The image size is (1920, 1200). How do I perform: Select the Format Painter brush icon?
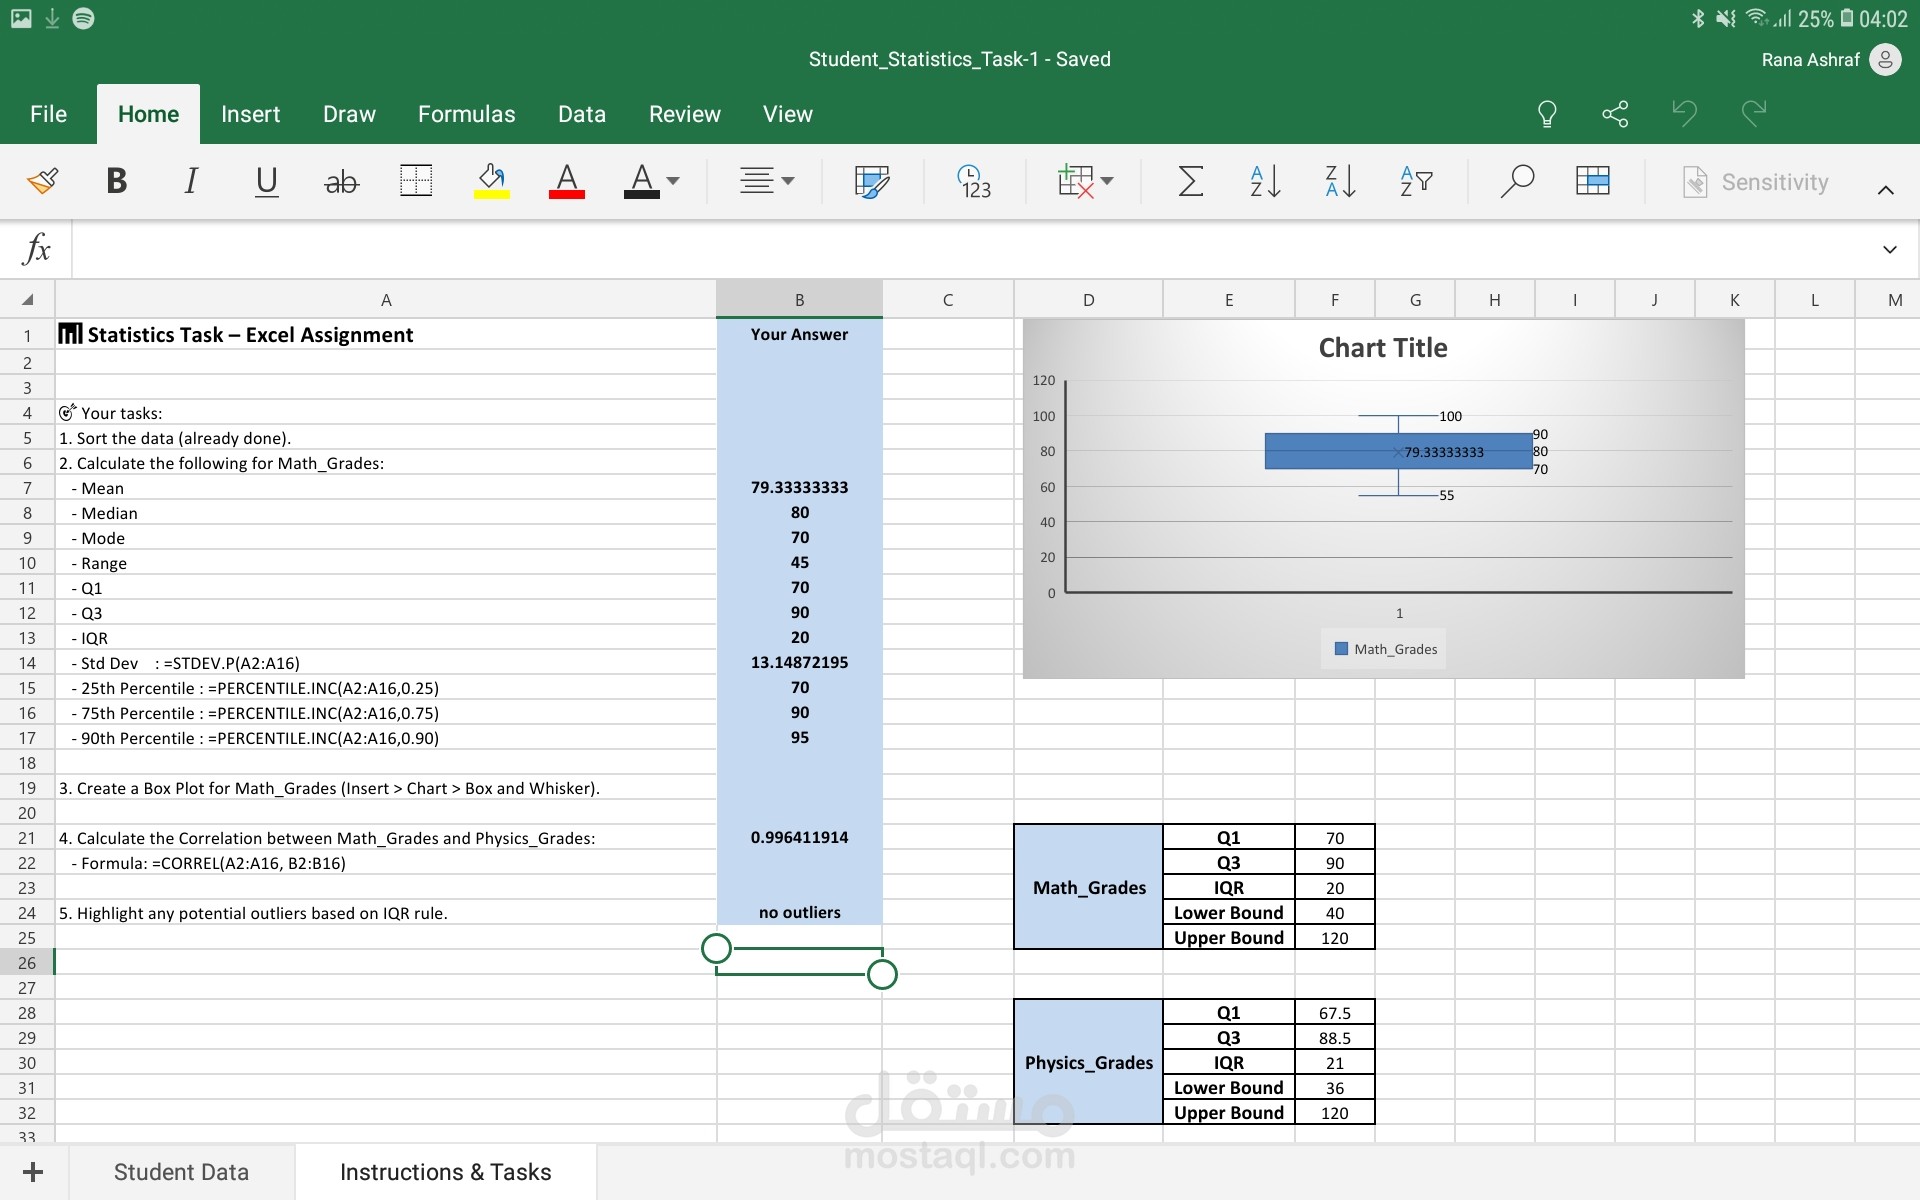42,182
